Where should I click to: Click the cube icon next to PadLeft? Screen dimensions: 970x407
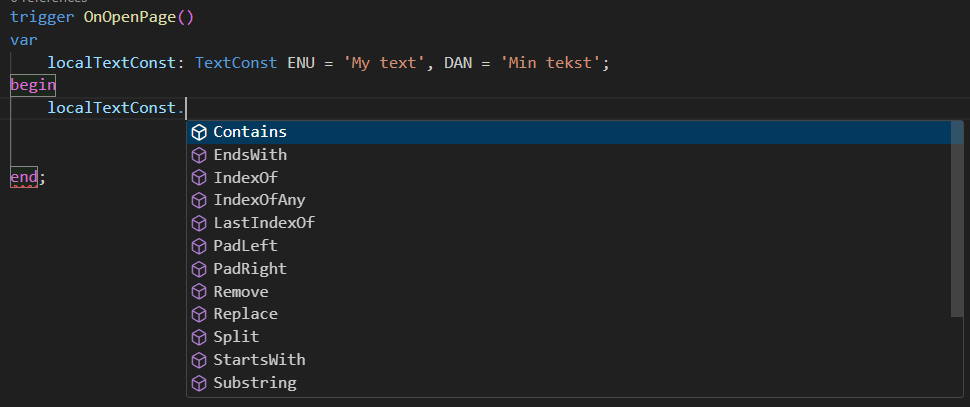199,246
